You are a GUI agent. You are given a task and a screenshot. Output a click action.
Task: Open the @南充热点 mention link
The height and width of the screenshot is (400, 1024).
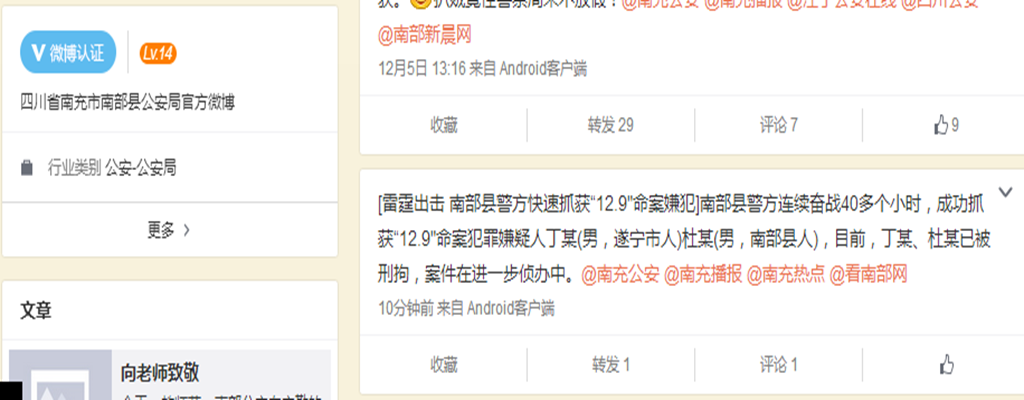(x=786, y=275)
